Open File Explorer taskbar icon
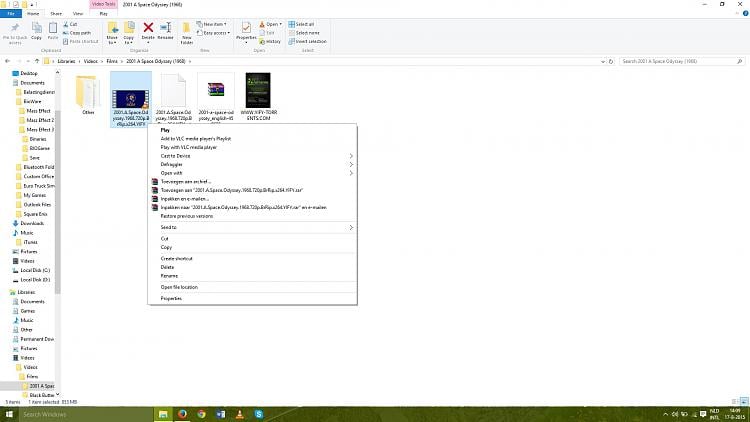The image size is (750, 422). [163, 414]
